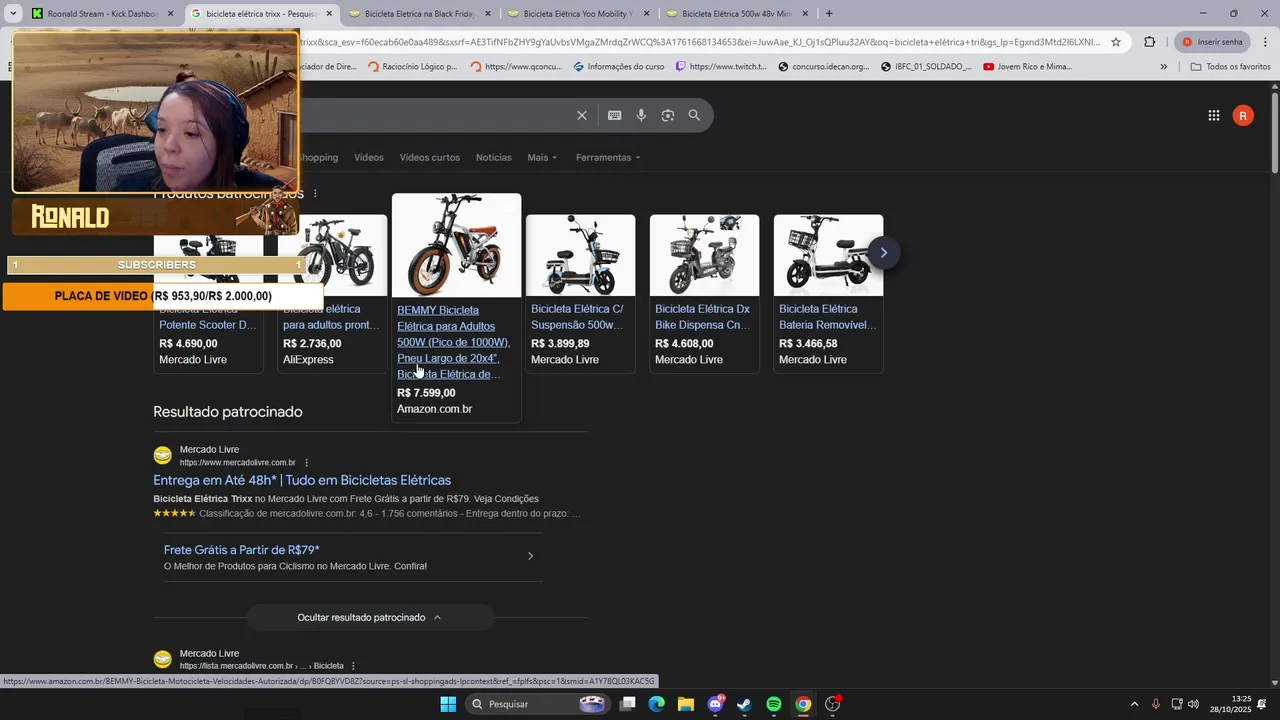The image size is (1280, 720).
Task: Open the OBS icon in the taskbar
Action: pyautogui.click(x=833, y=704)
